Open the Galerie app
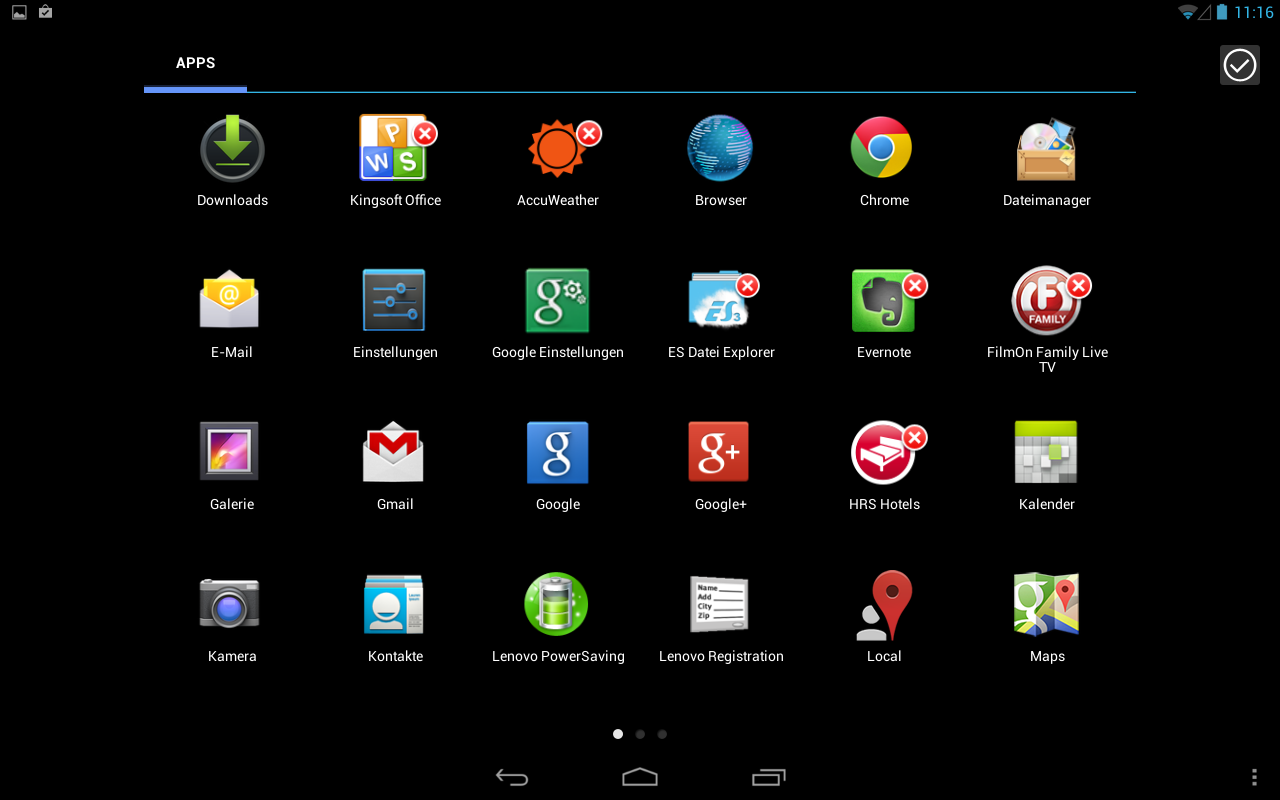 pos(230,451)
